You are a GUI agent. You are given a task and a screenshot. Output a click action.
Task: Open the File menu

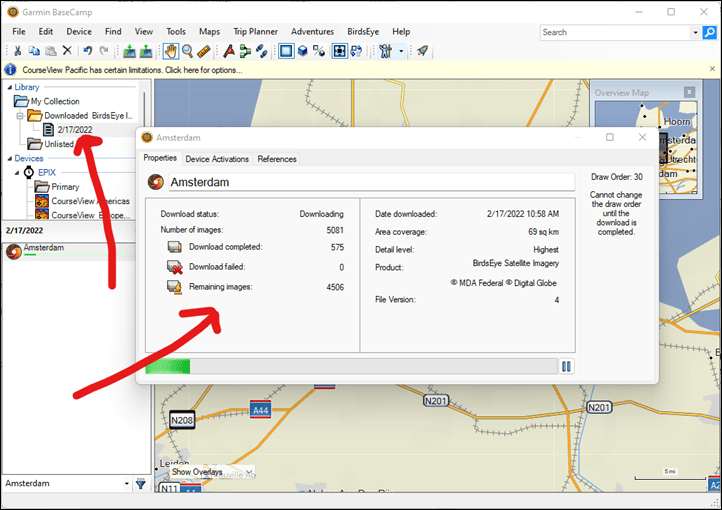click(x=19, y=32)
